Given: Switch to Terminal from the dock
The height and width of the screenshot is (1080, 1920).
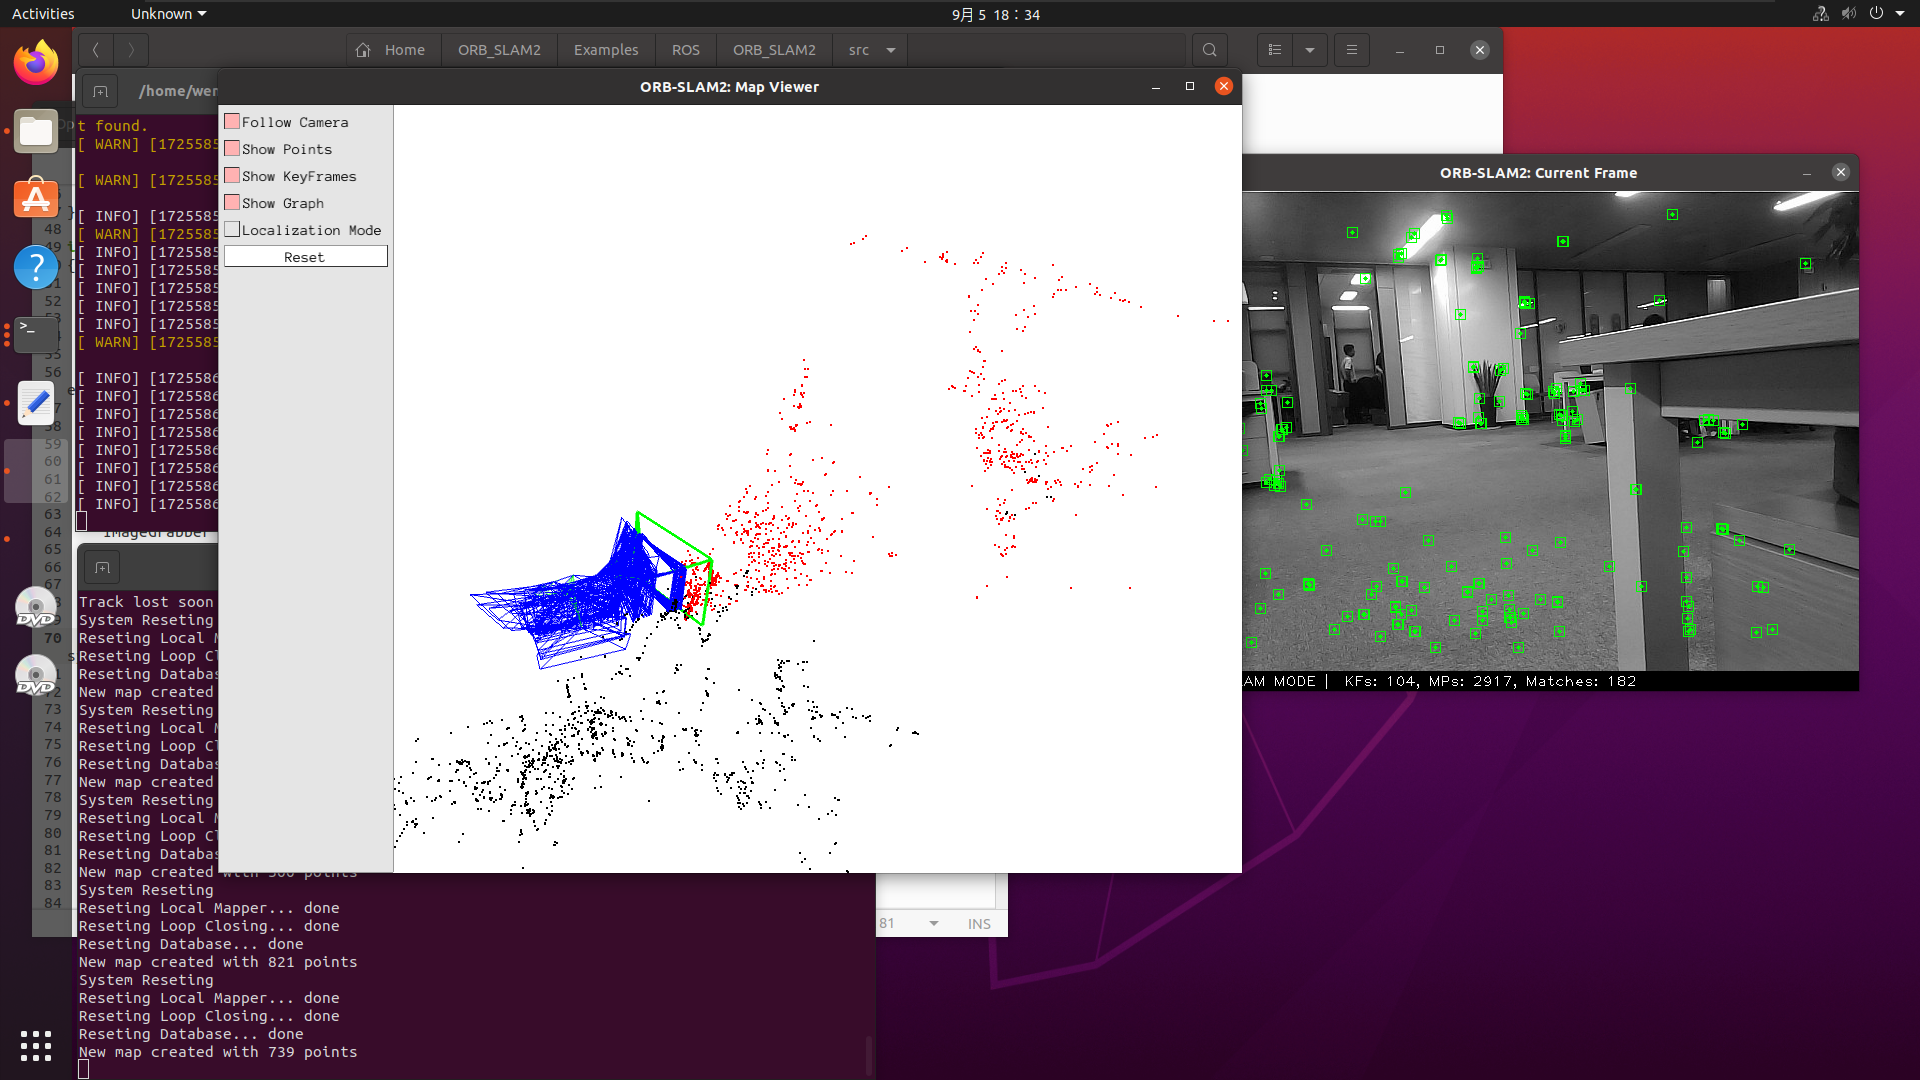Looking at the screenshot, I should tap(36, 334).
